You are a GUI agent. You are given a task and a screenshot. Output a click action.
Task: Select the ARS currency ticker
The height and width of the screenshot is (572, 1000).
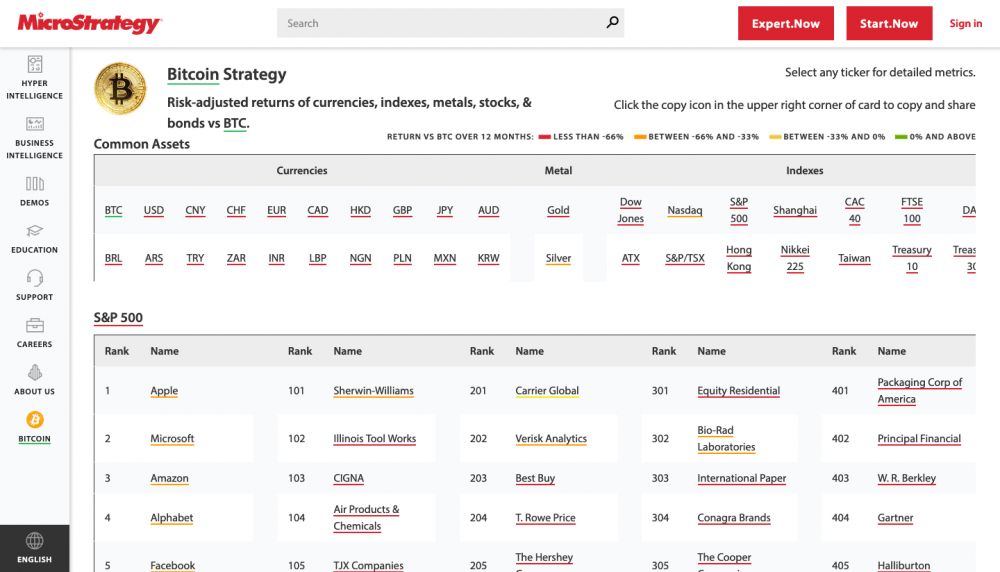[154, 258]
